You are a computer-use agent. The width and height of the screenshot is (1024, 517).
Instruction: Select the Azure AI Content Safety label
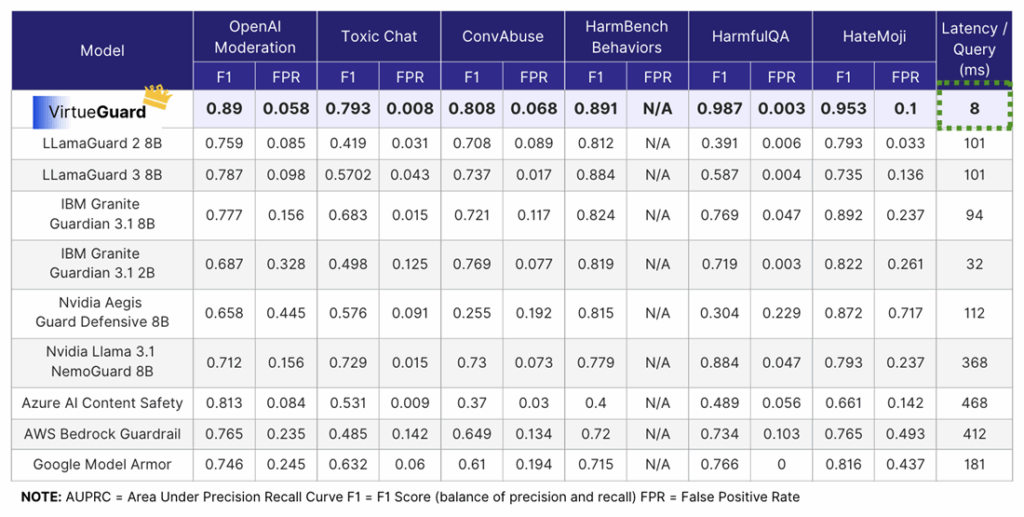[103, 403]
